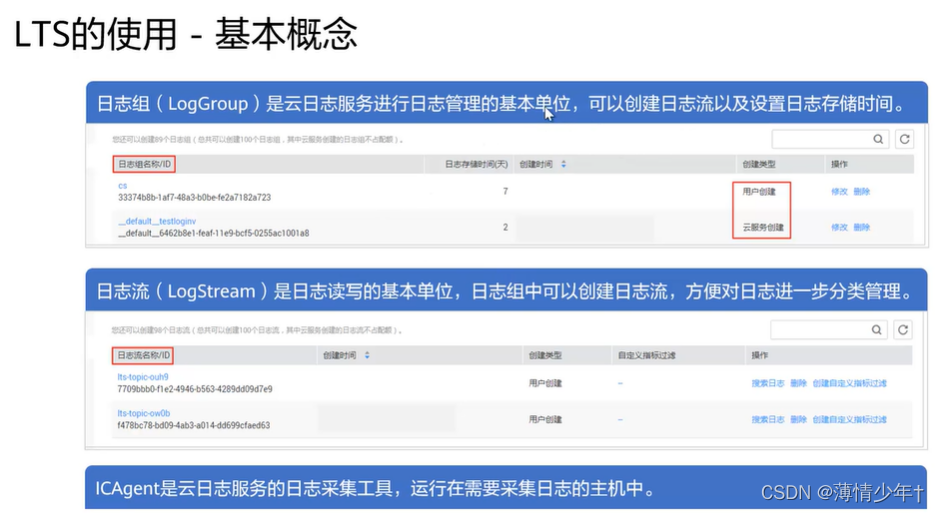This screenshot has height=513, width=940.
Task: Click the log stream quota hint text
Action: tap(257, 330)
